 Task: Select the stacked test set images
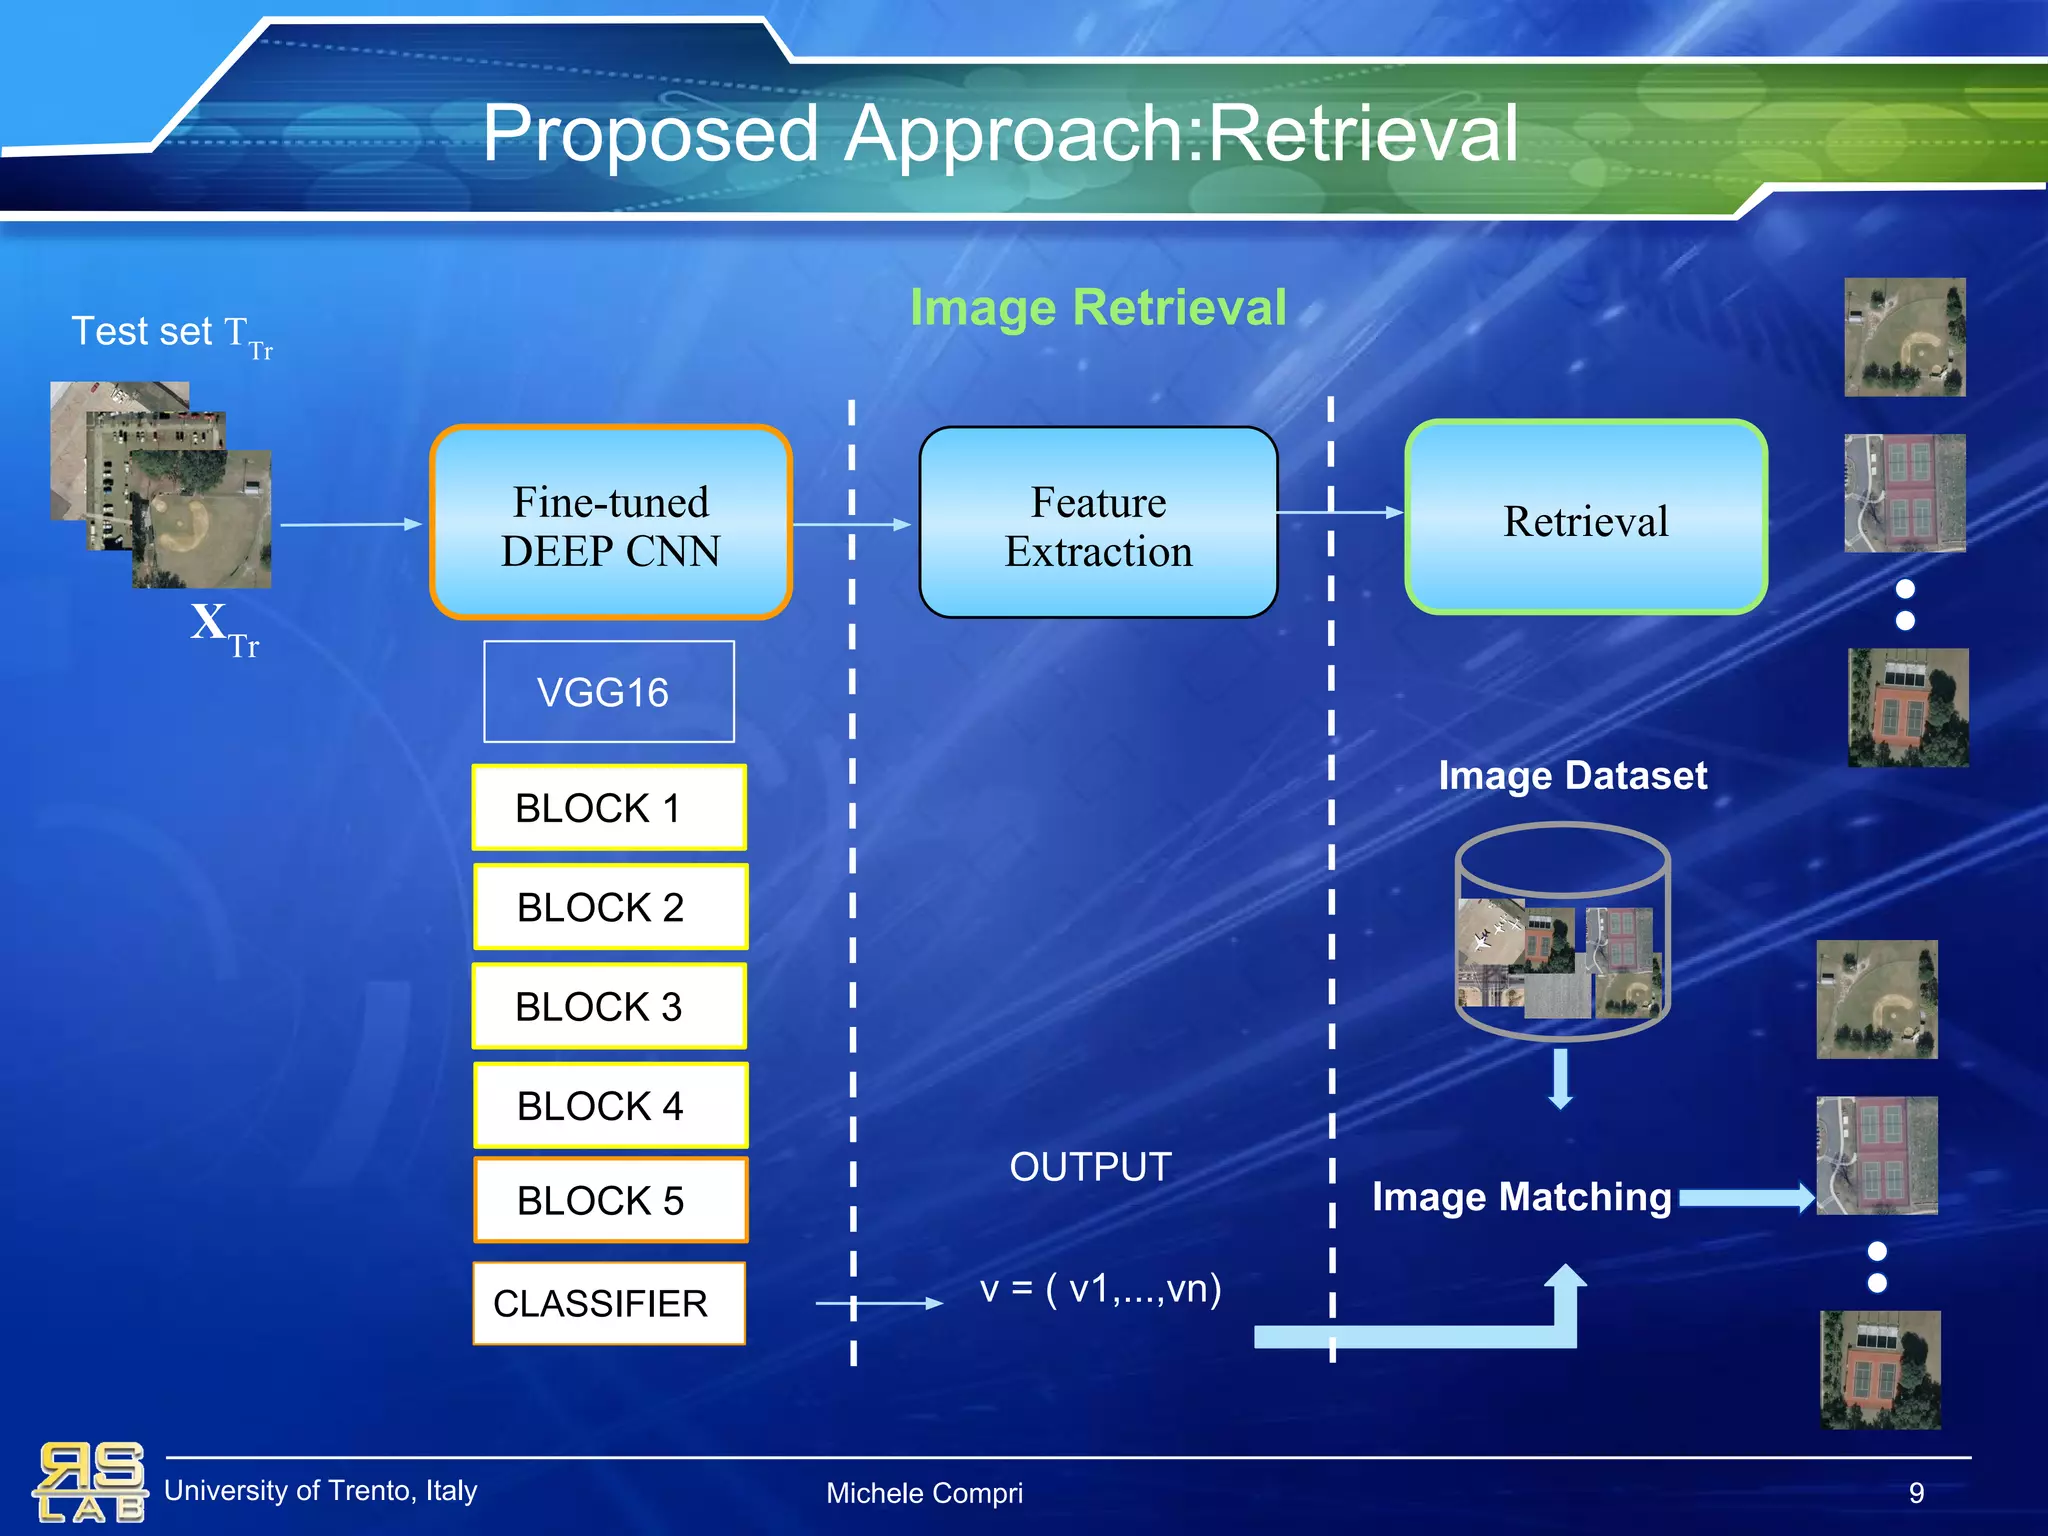[161, 484]
